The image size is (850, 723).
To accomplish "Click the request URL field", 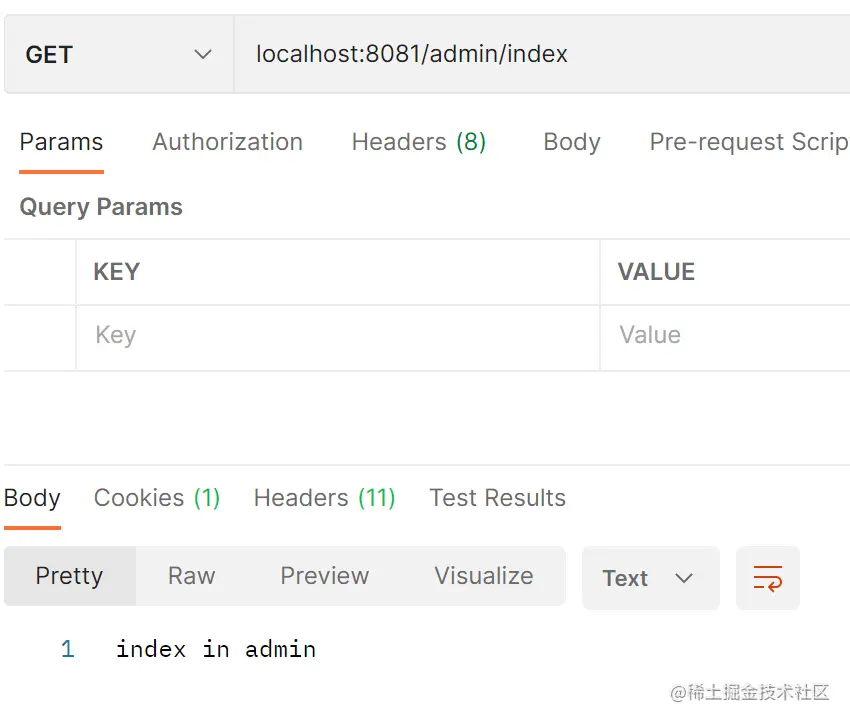I will [x=540, y=55].
